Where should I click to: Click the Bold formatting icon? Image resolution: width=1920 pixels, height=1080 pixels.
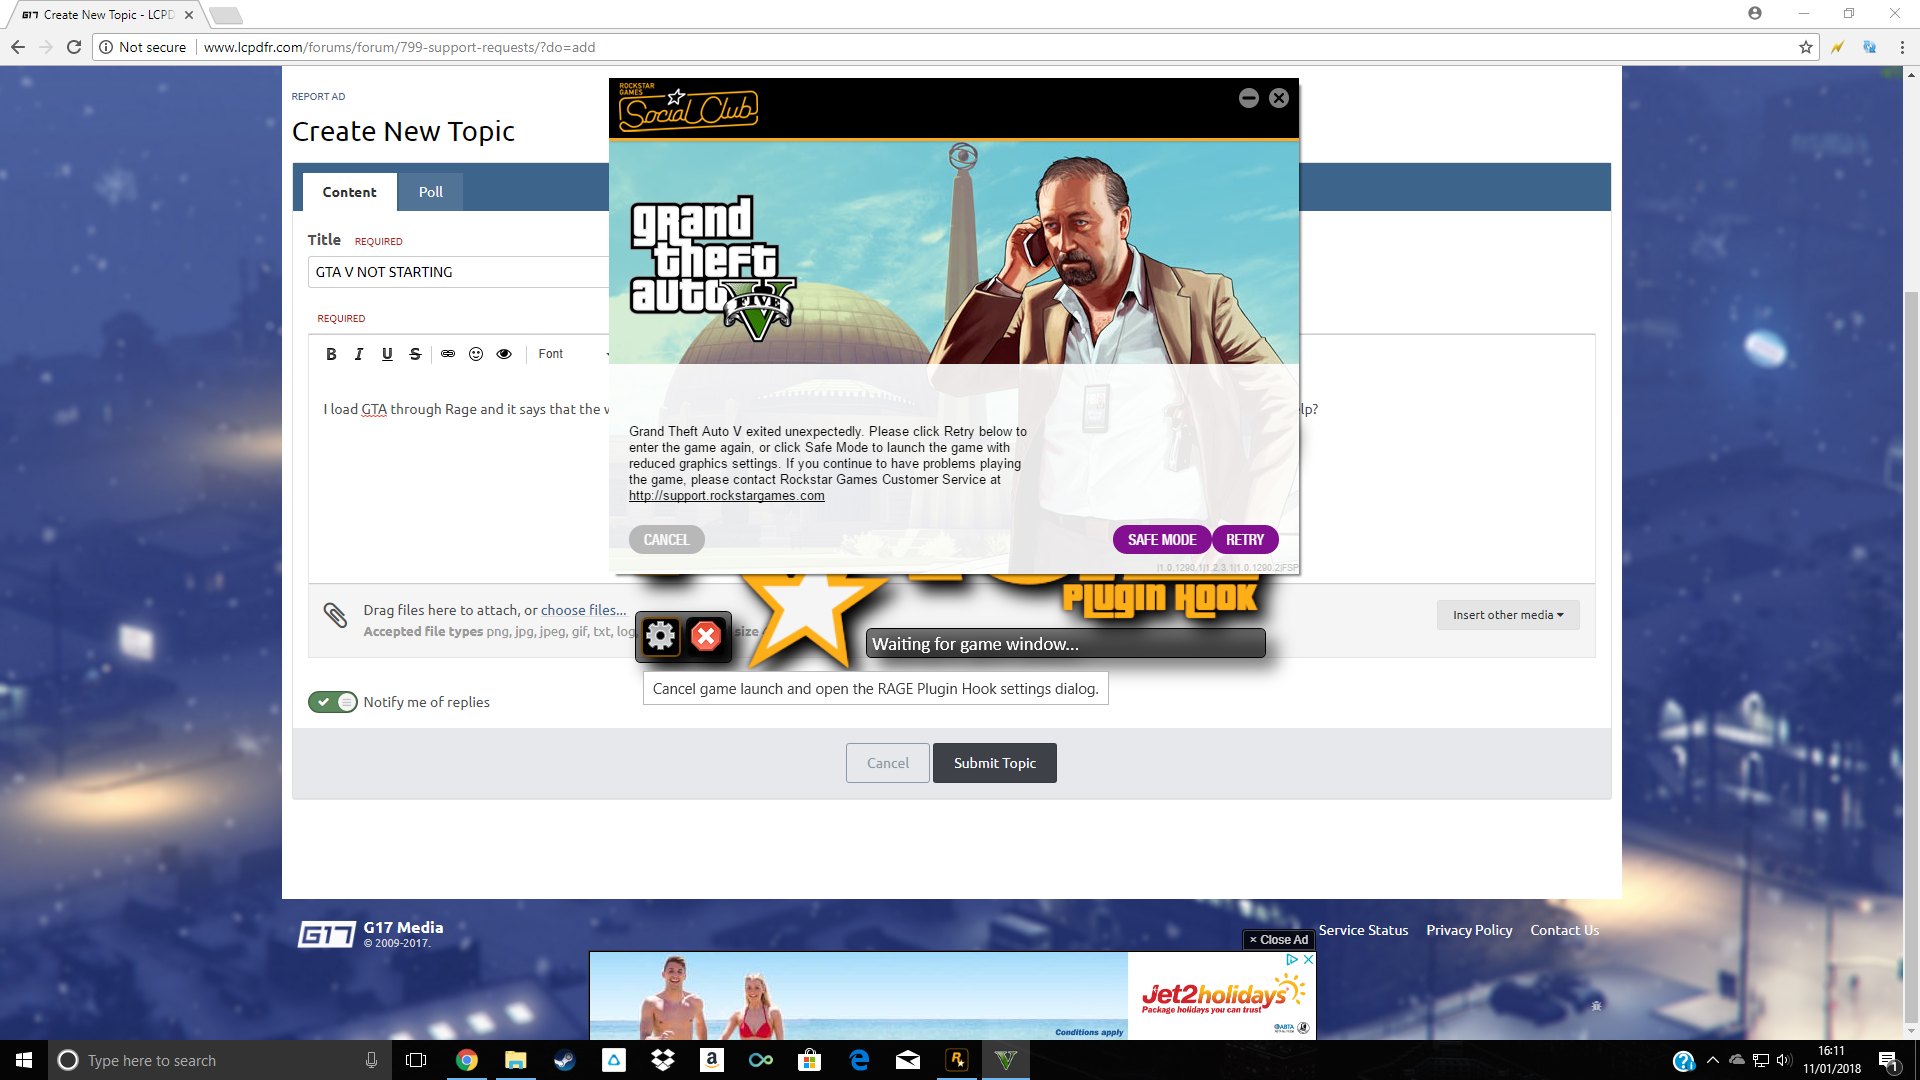[331, 354]
